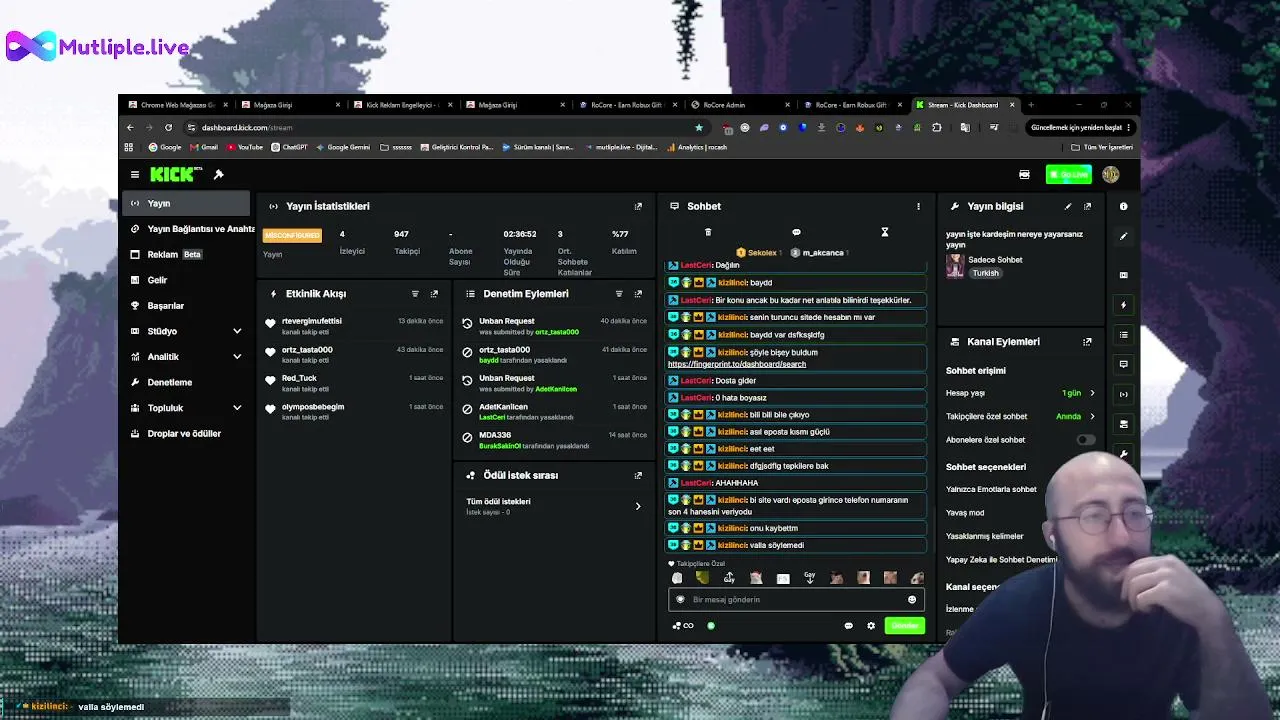Click the hourglass icon in Sohbet toolbar
The width and height of the screenshot is (1280, 720).
tap(884, 232)
